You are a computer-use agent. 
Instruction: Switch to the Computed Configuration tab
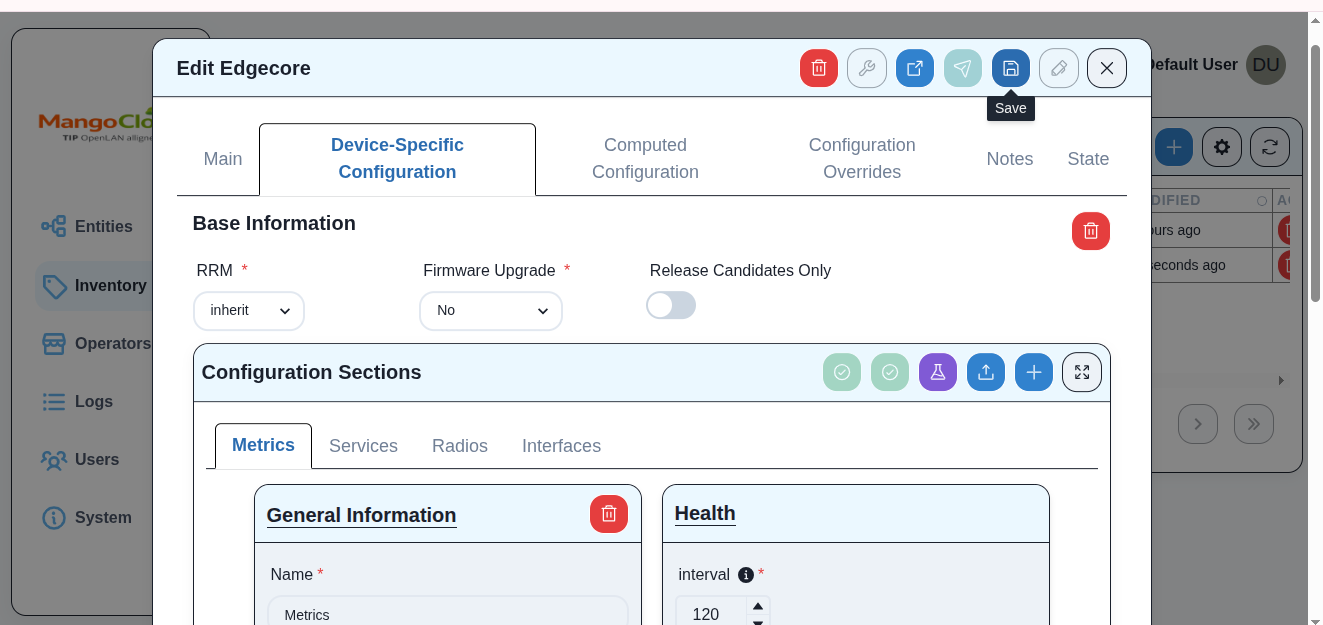[645, 159]
